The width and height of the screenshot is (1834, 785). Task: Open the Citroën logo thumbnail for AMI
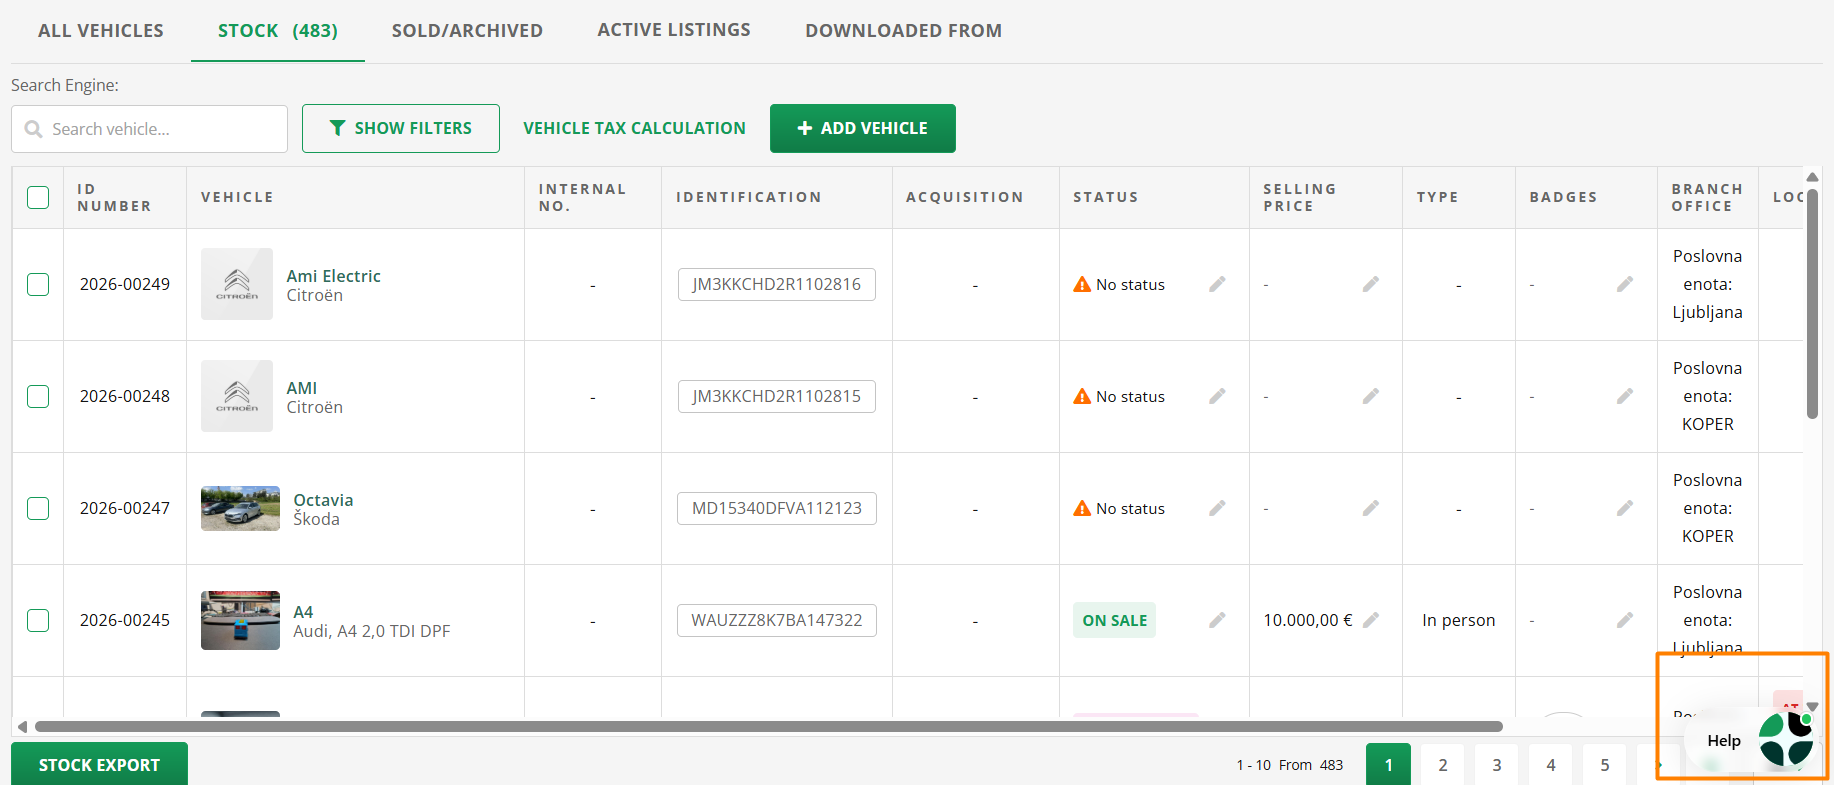click(237, 396)
